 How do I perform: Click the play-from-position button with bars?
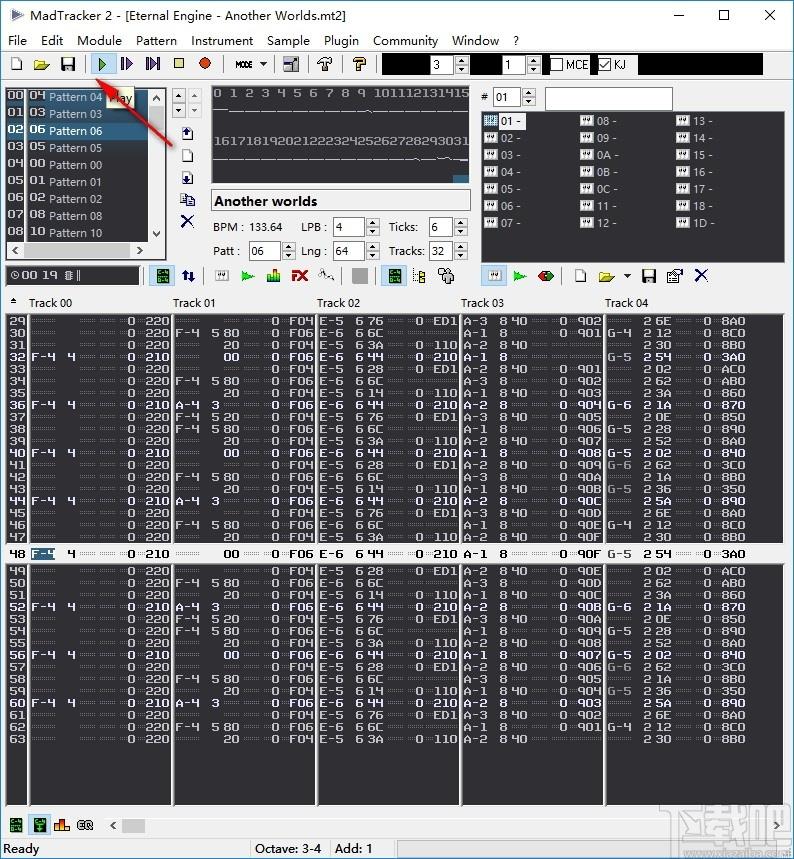(153, 64)
